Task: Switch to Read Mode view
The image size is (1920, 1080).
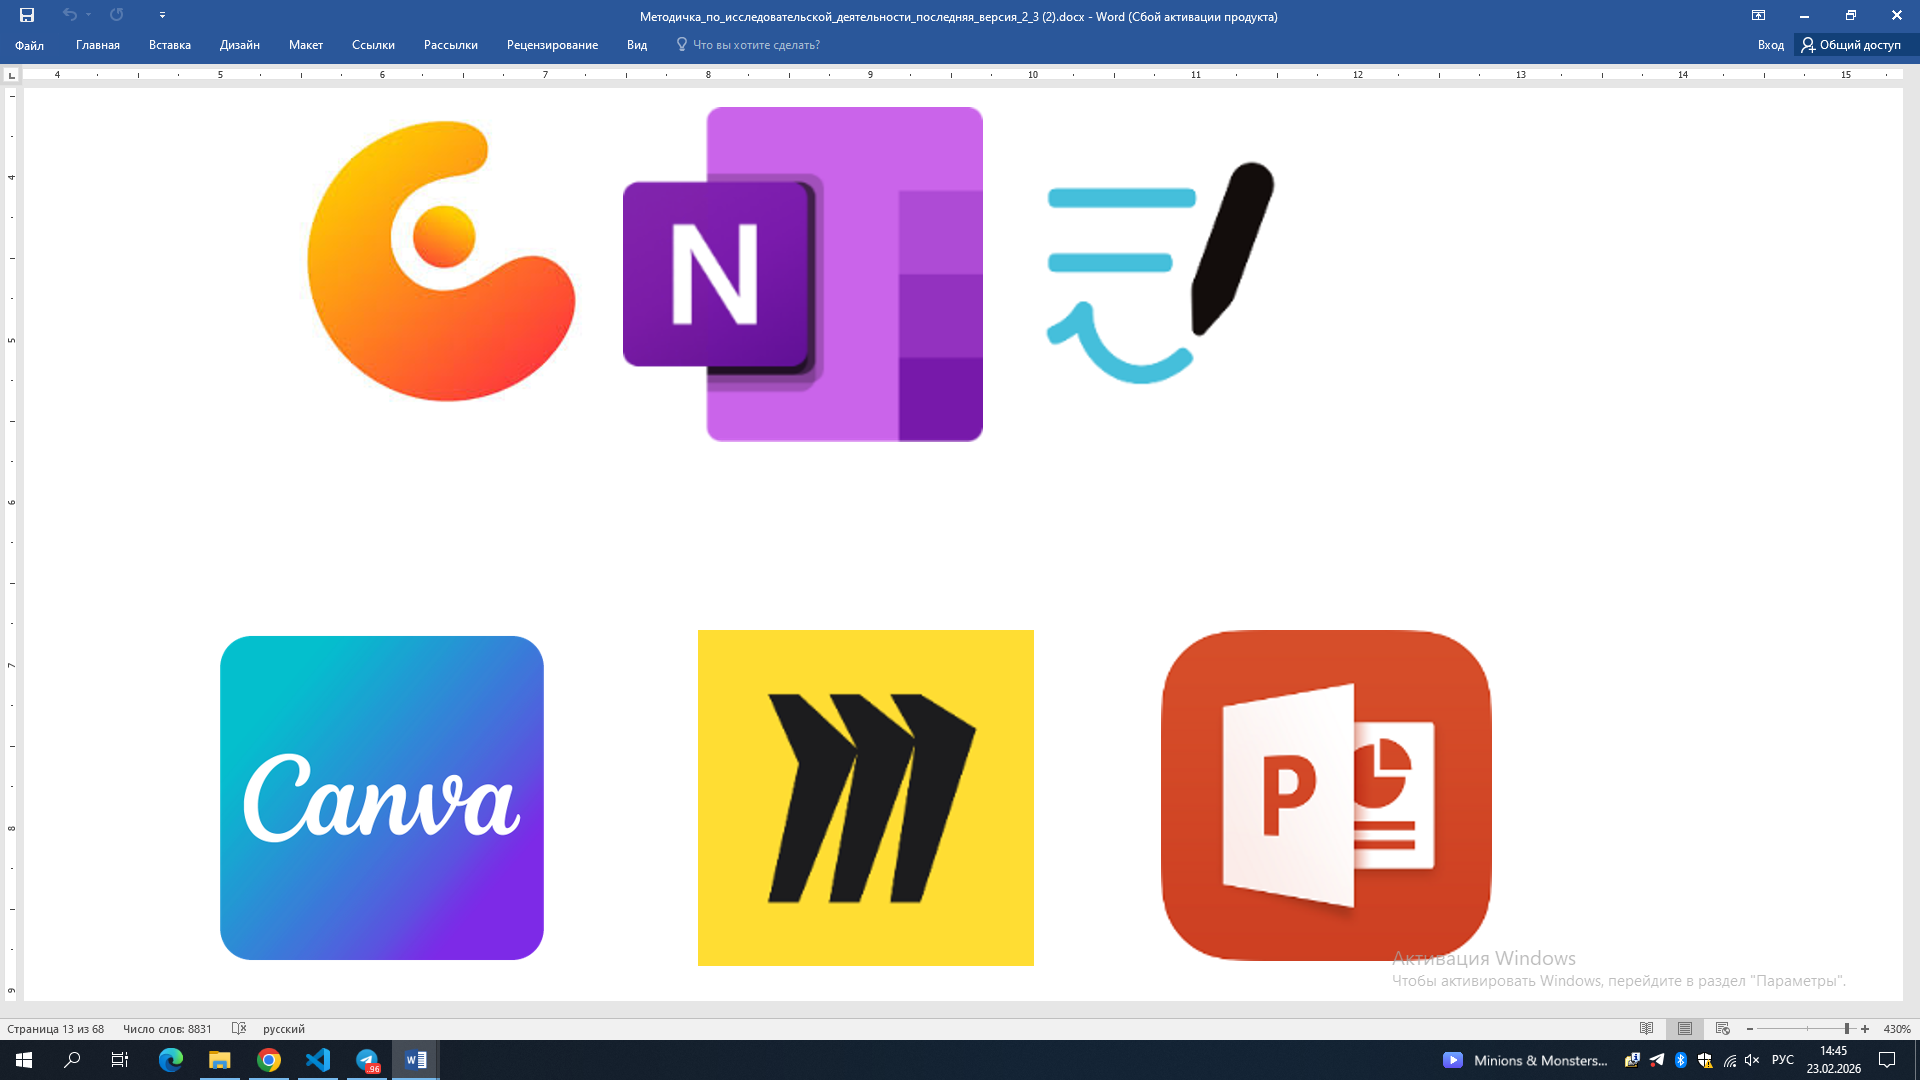Action: [x=1646, y=1029]
